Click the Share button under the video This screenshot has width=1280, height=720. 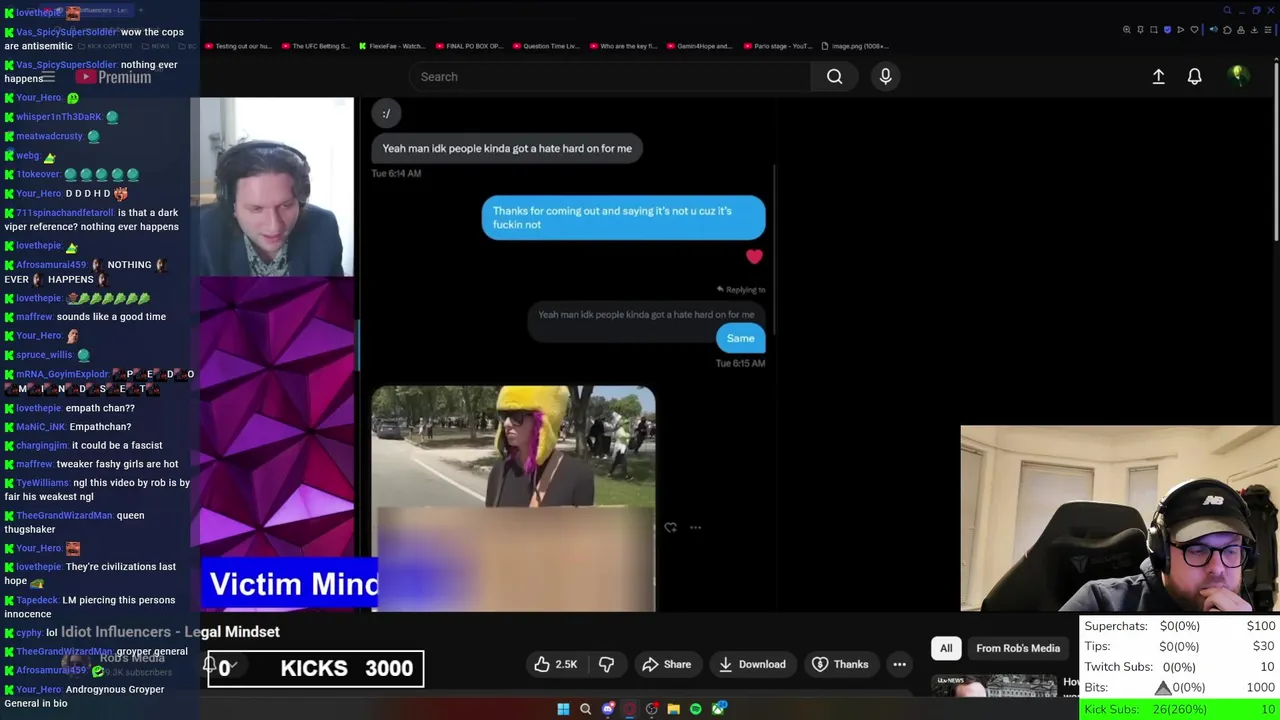coord(667,664)
